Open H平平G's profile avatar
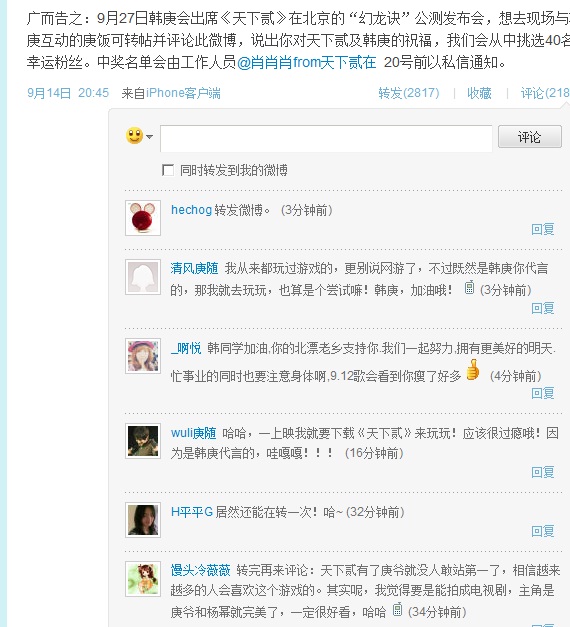 tap(143, 520)
